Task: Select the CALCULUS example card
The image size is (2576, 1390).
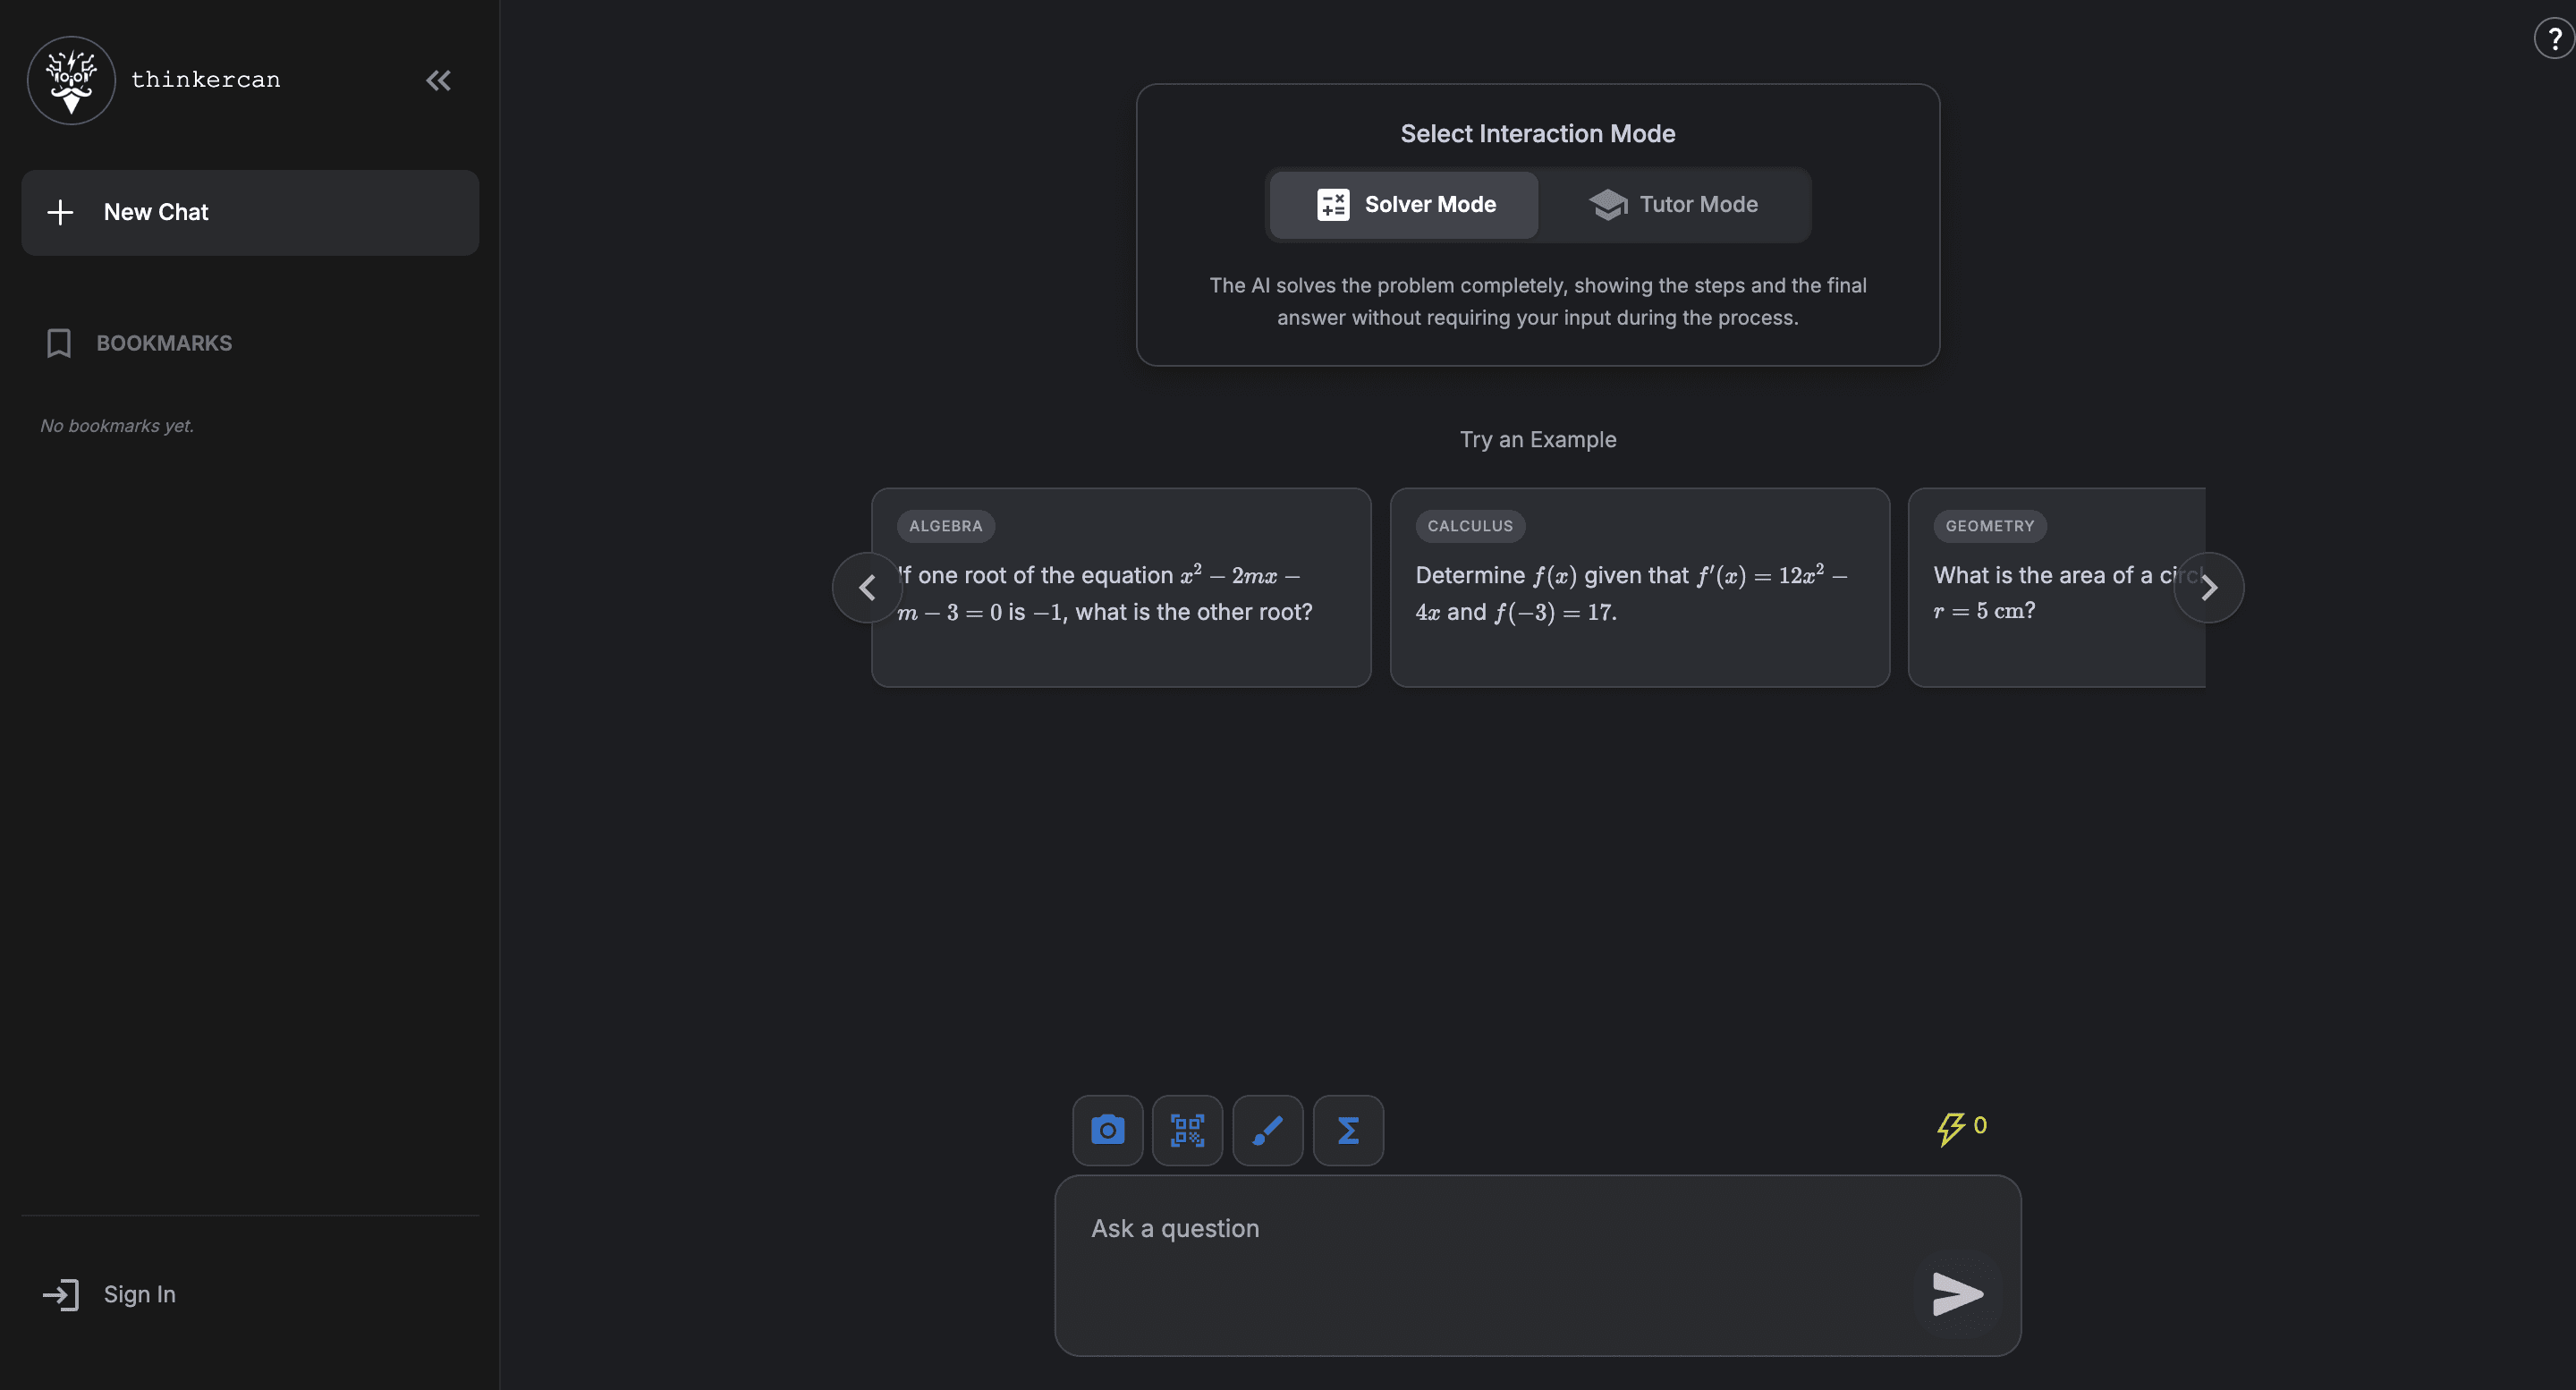Action: point(1640,588)
